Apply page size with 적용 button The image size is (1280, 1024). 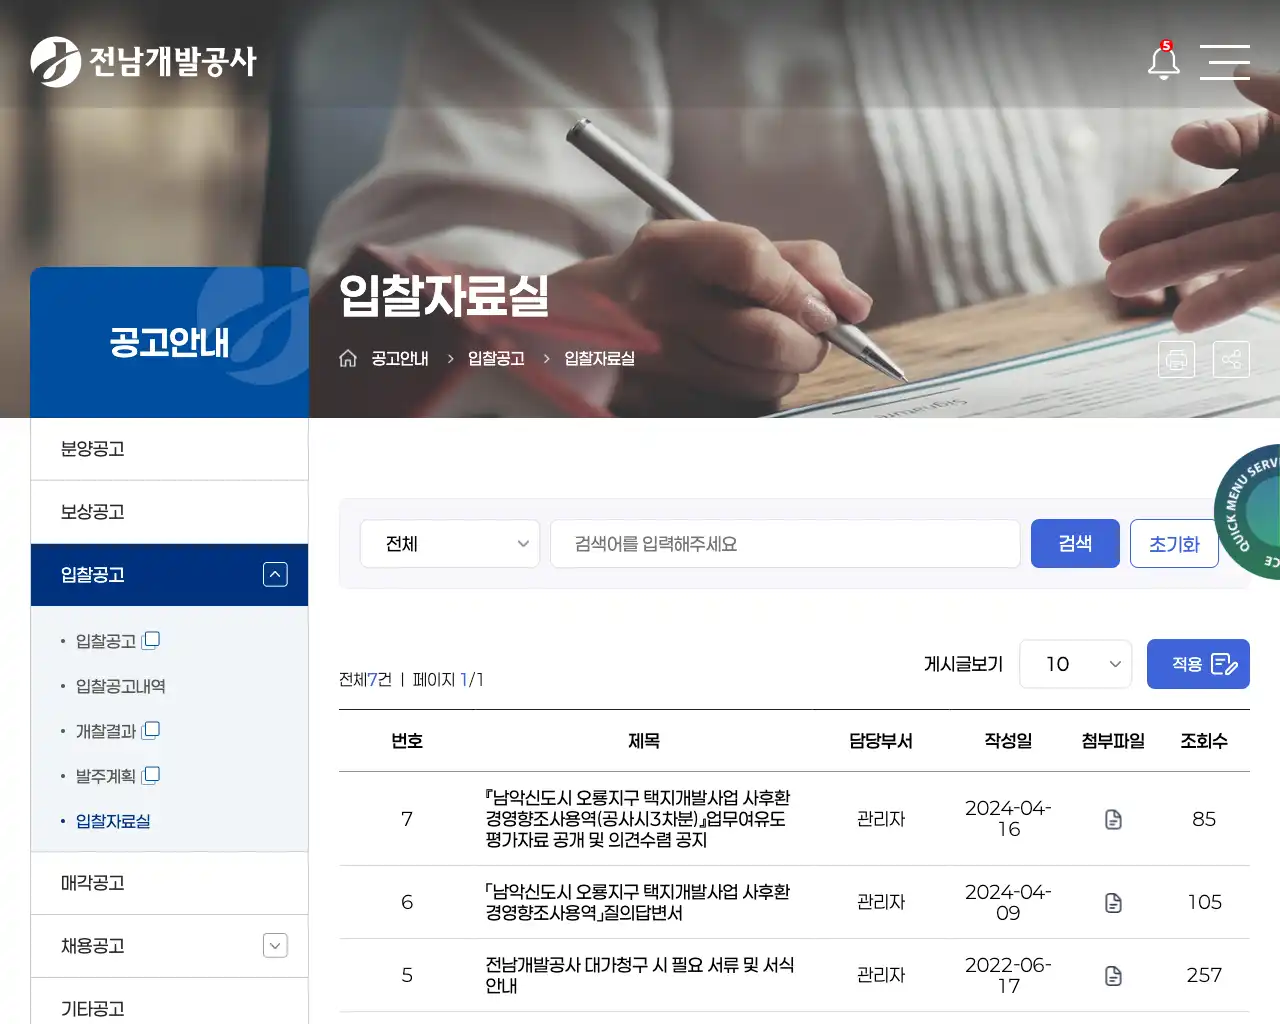[x=1198, y=664]
